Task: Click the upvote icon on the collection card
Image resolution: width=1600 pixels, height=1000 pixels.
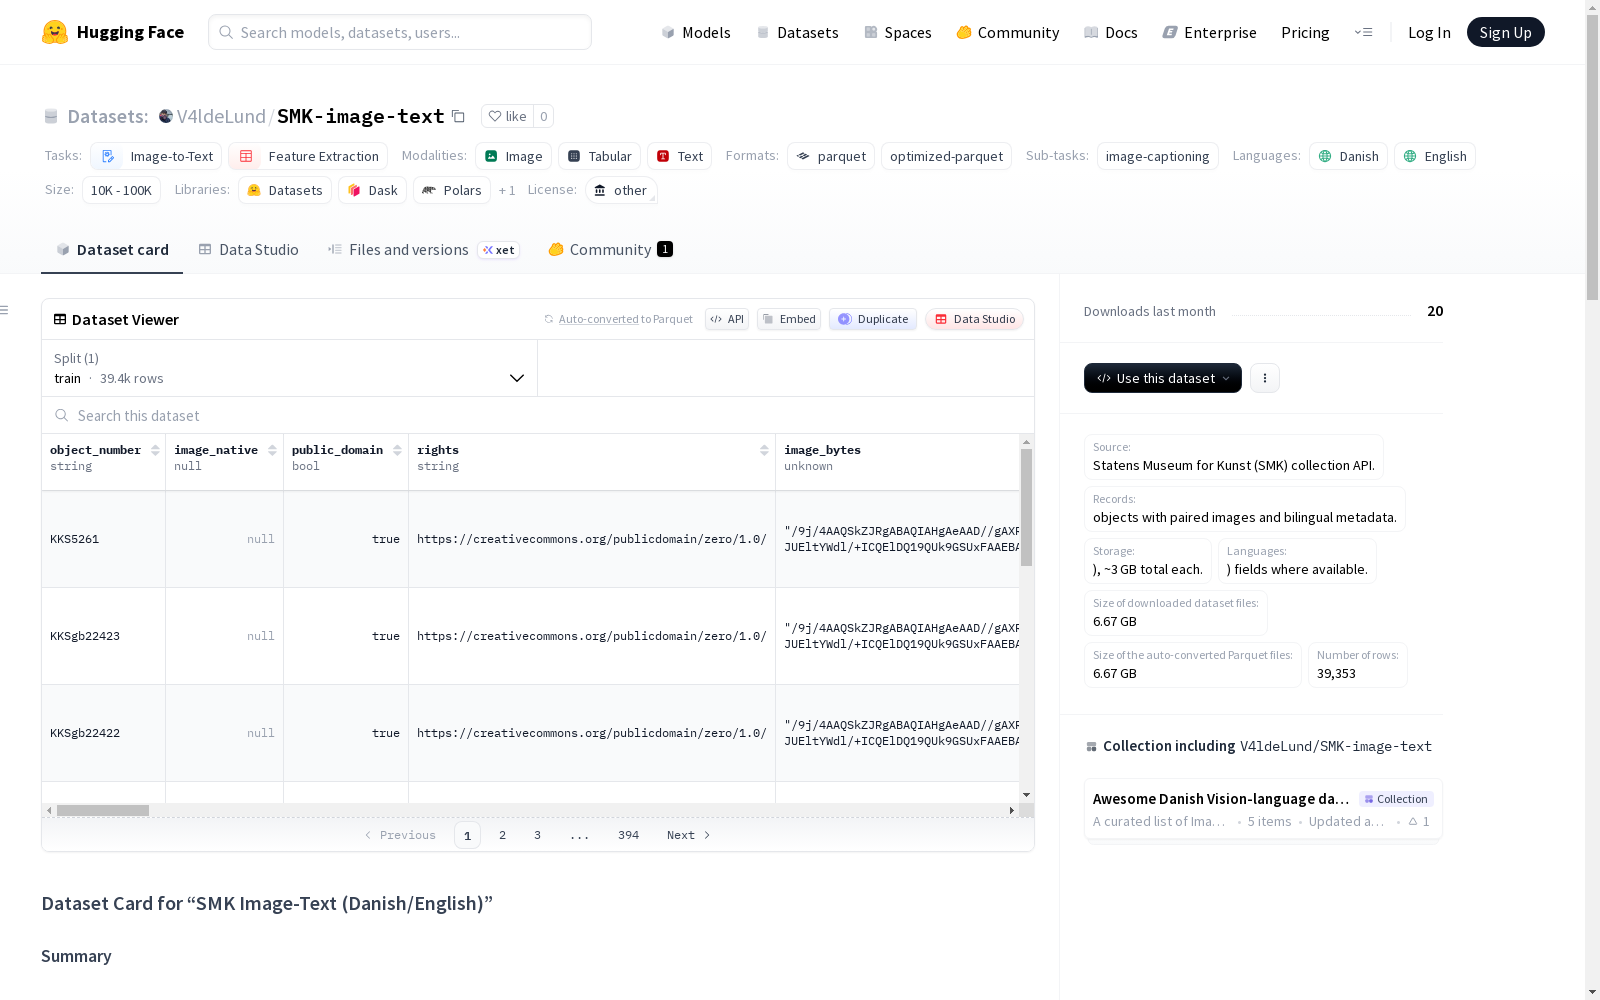Action: pos(1413,821)
